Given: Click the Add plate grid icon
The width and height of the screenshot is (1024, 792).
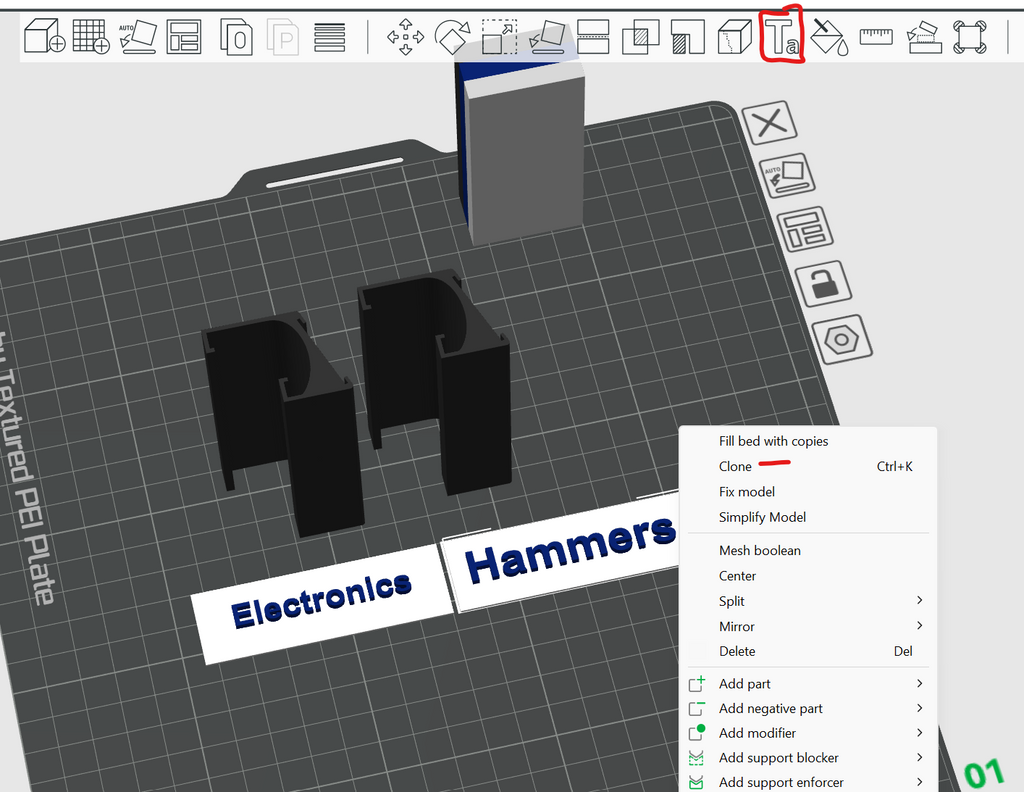Looking at the screenshot, I should [x=91, y=36].
